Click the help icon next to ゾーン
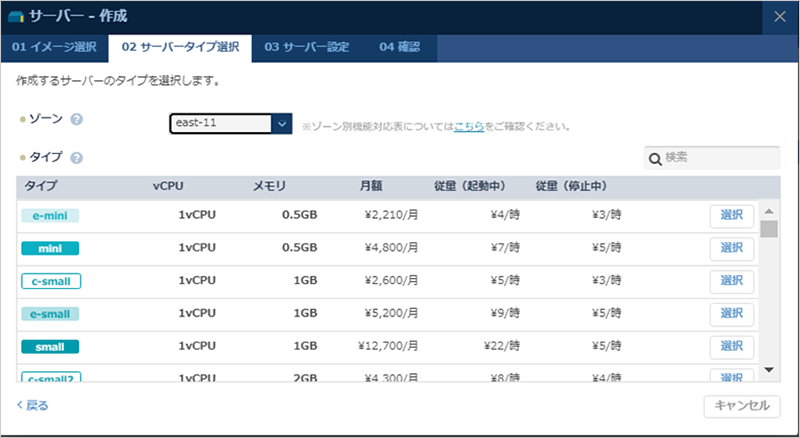This screenshot has width=800, height=438. tap(76, 120)
